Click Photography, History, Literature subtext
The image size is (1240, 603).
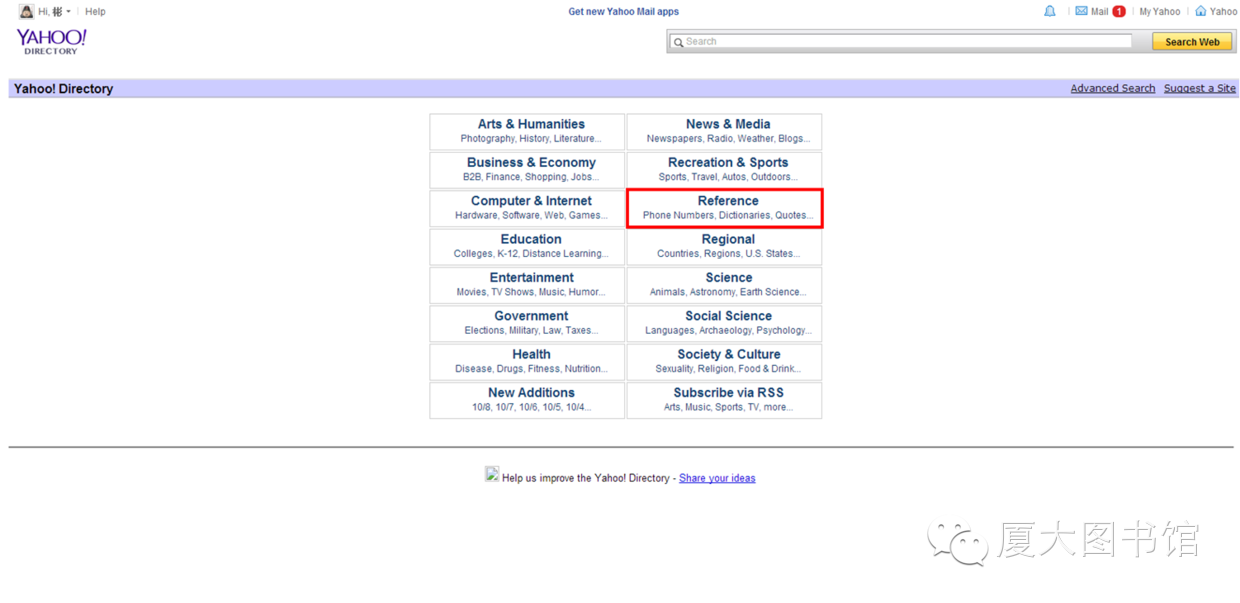coord(531,139)
